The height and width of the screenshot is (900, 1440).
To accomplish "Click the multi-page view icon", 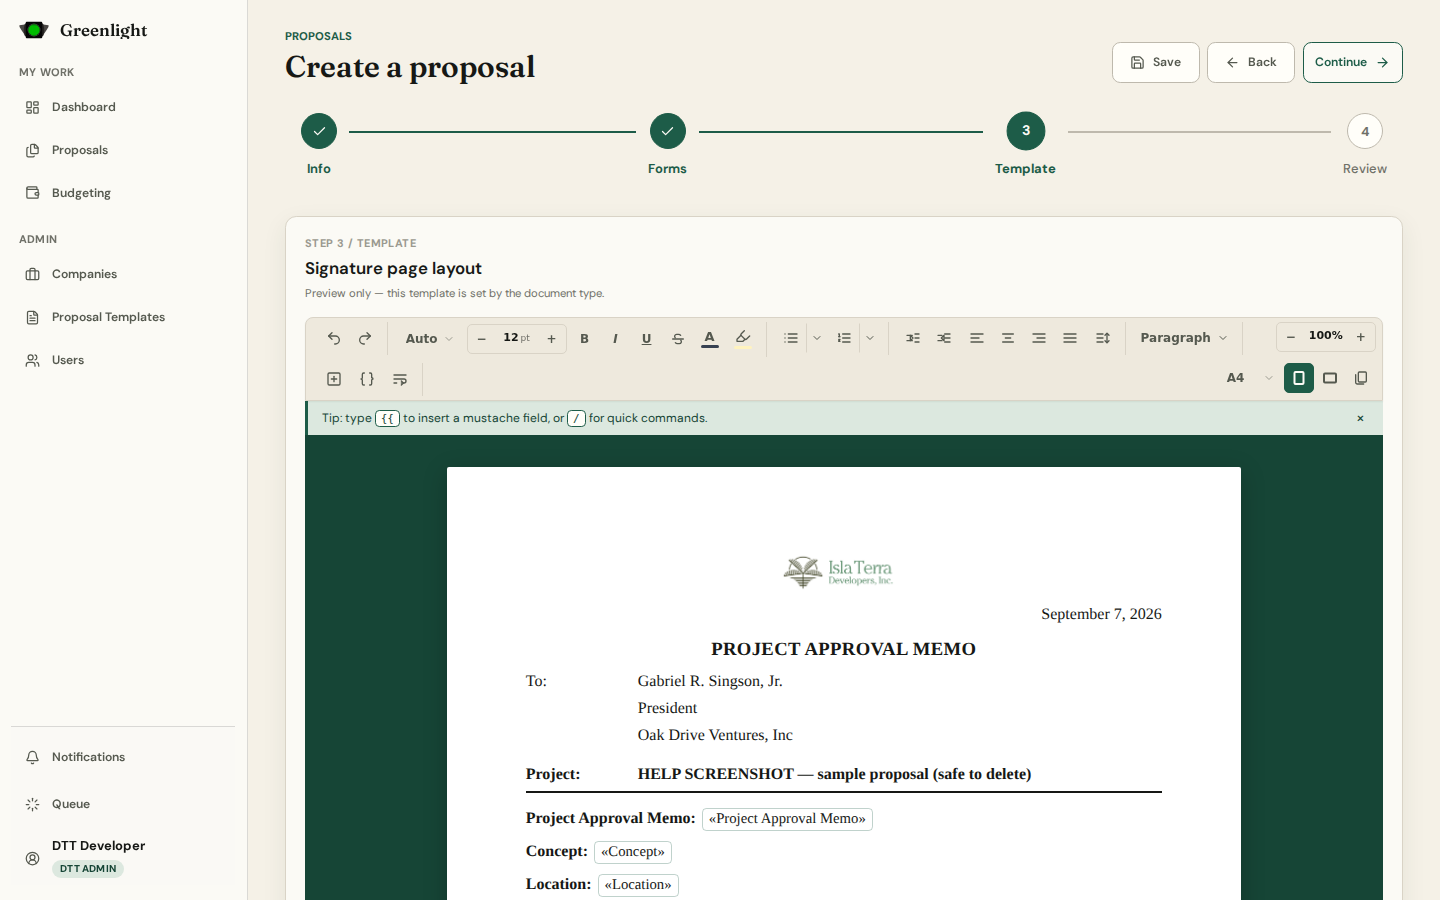I will [x=1361, y=378].
